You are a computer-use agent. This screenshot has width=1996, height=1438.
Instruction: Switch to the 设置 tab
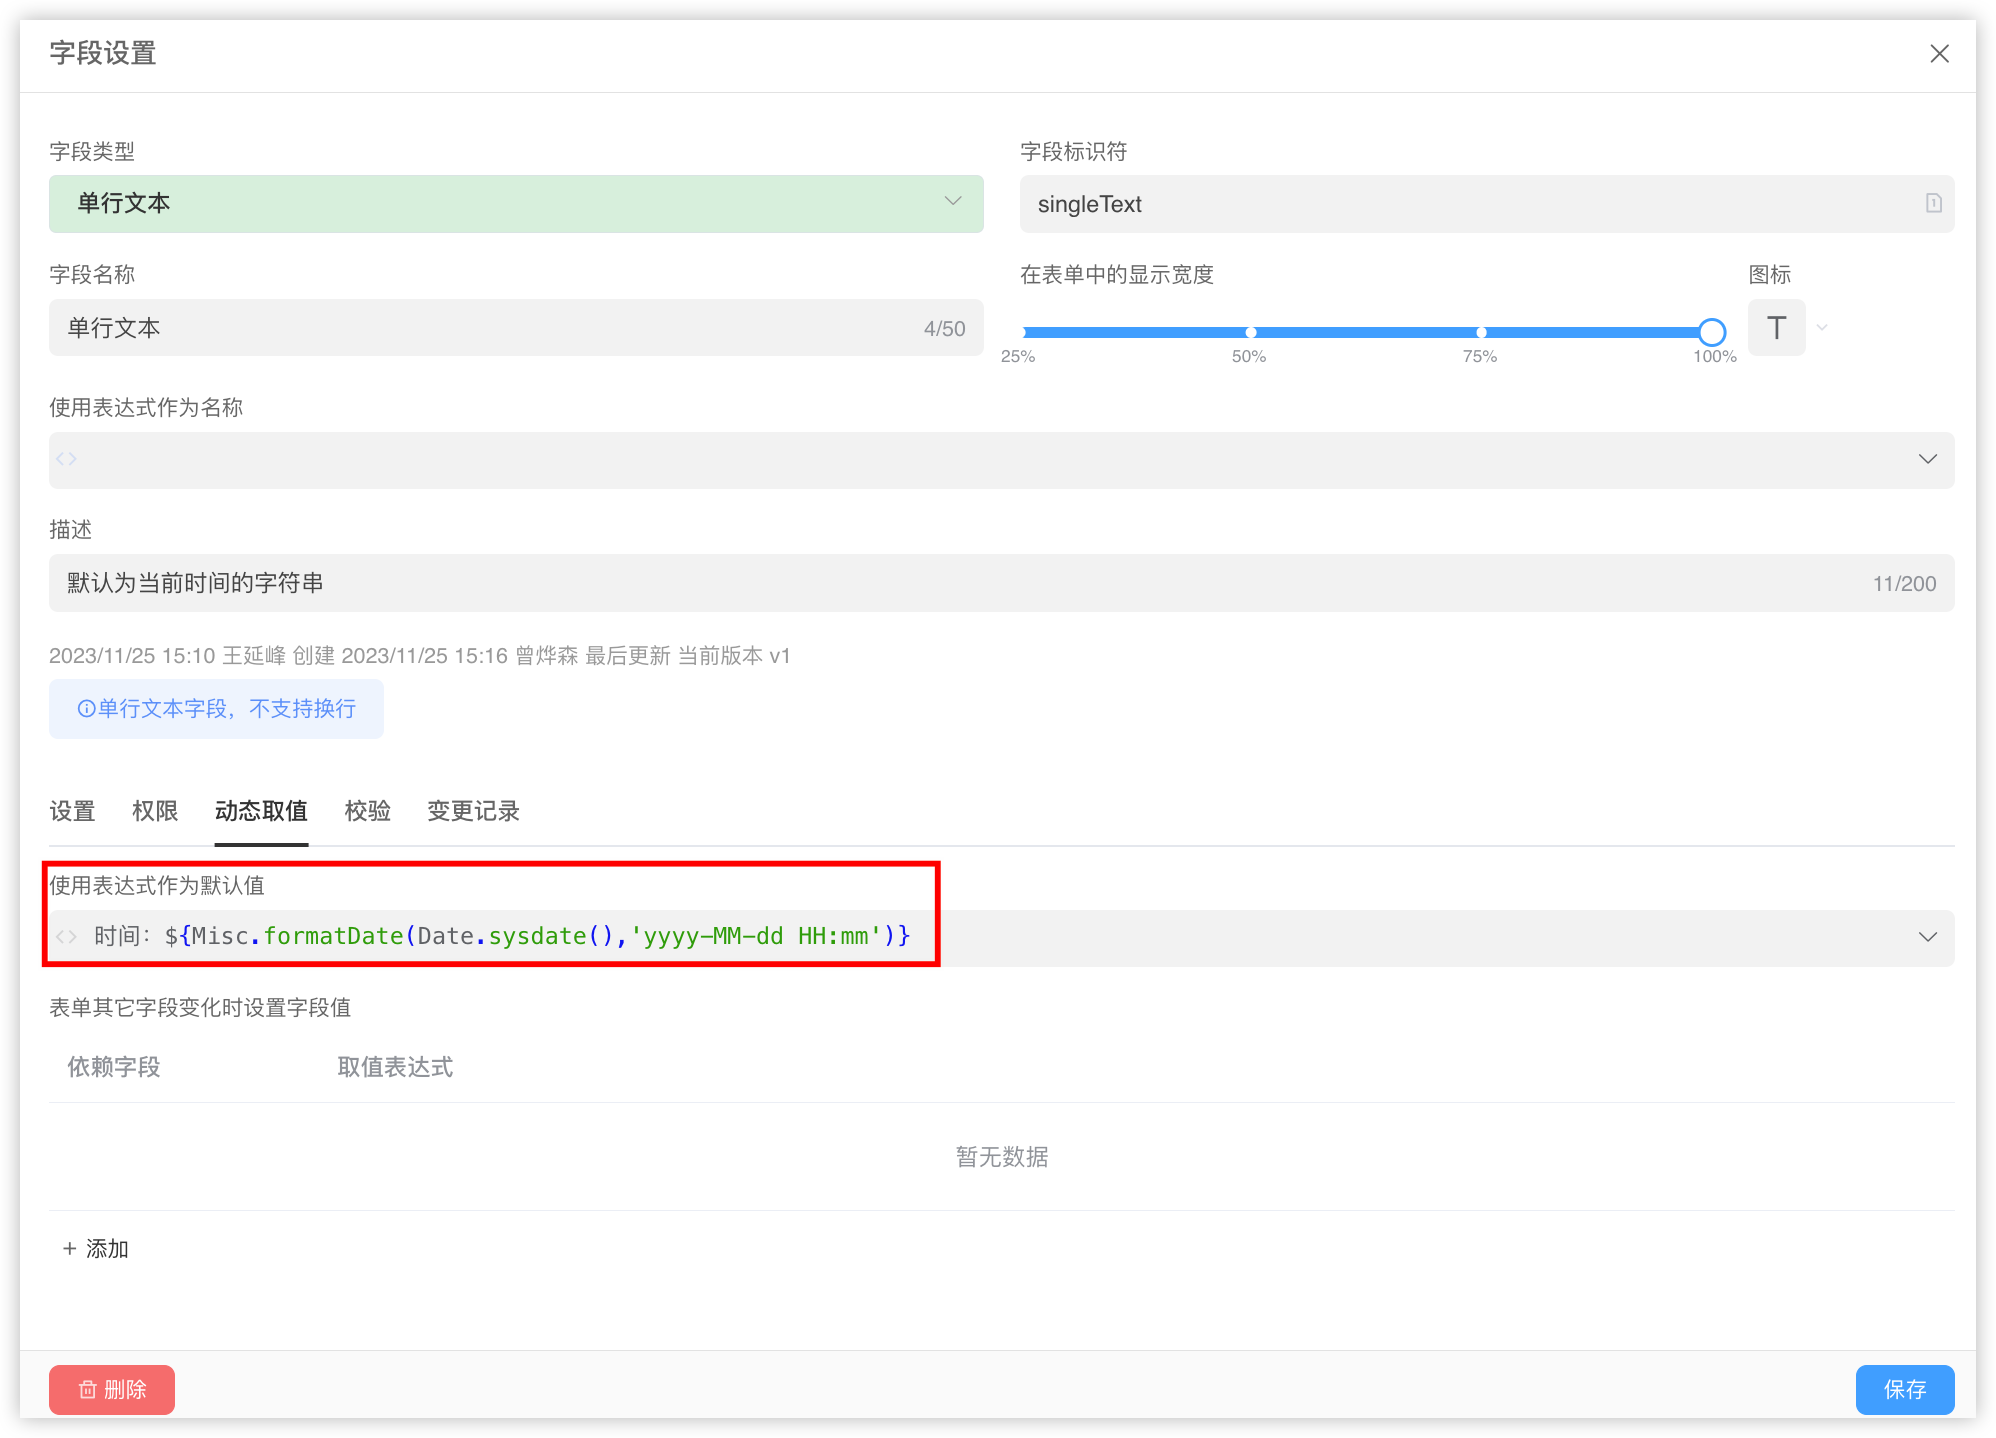(x=72, y=811)
